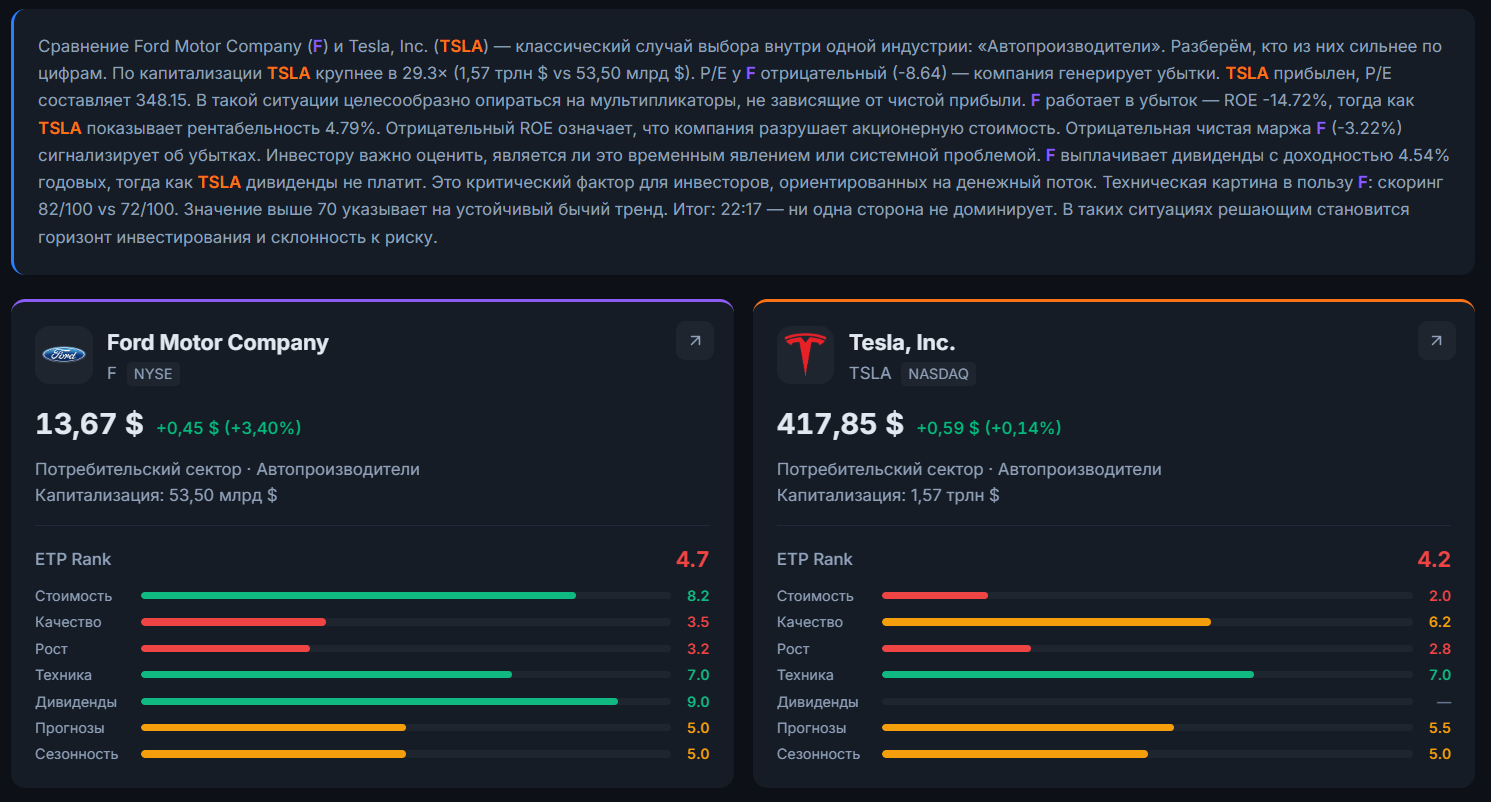Click Ford's Рост value 3.2
This screenshot has width=1491, height=802.
click(698, 649)
